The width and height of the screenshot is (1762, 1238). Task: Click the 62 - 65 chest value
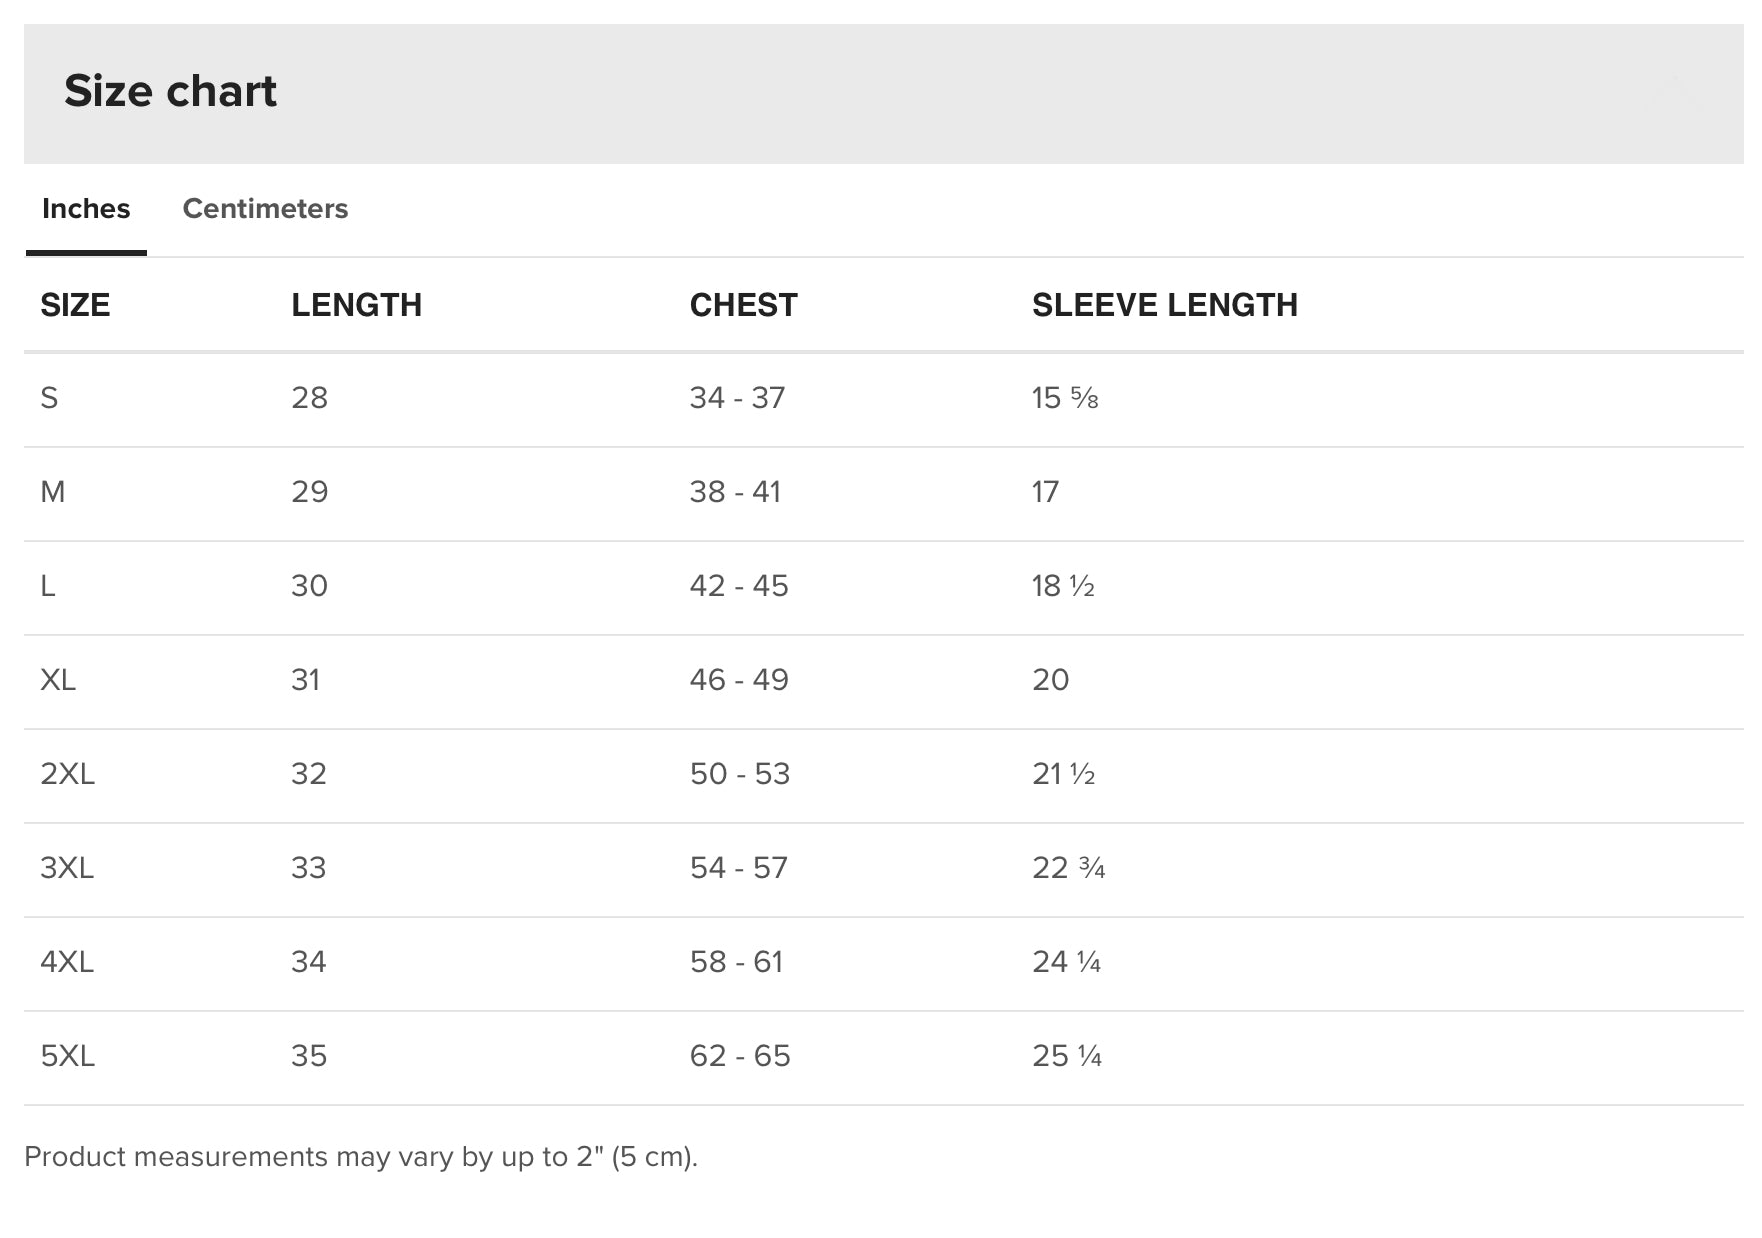click(x=739, y=1056)
